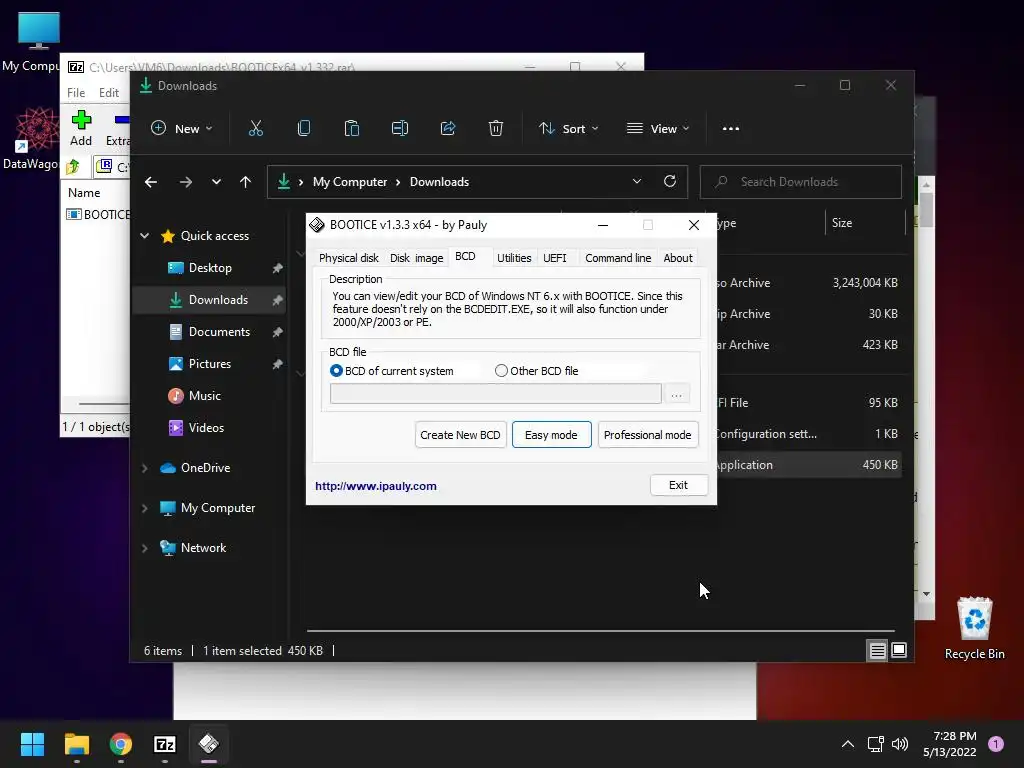
Task: Switch to the Physical disk tab
Action: click(x=349, y=258)
